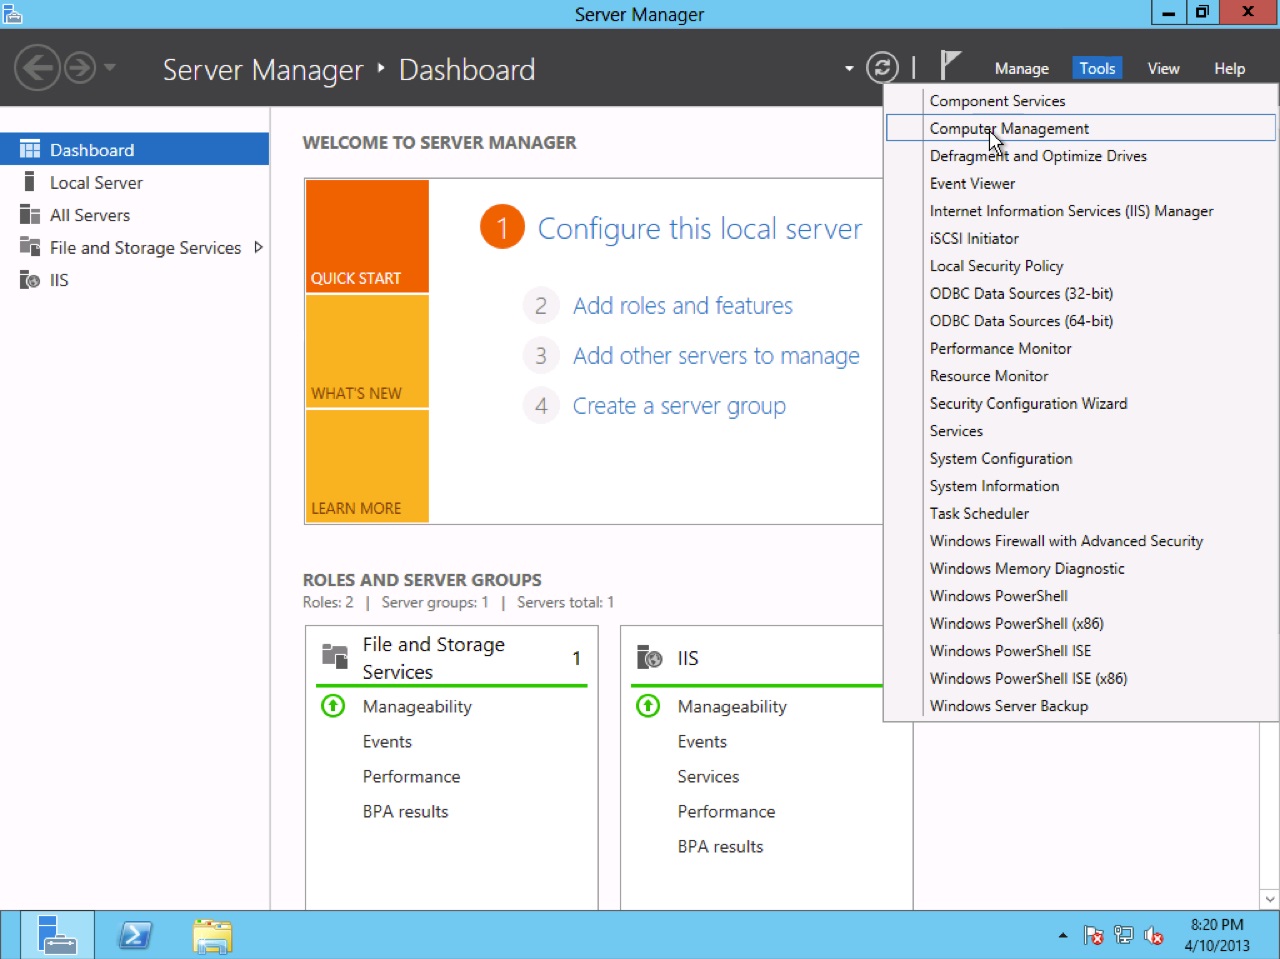Click the green Manageability status indicator for IIS
The image size is (1280, 959).
pos(647,706)
